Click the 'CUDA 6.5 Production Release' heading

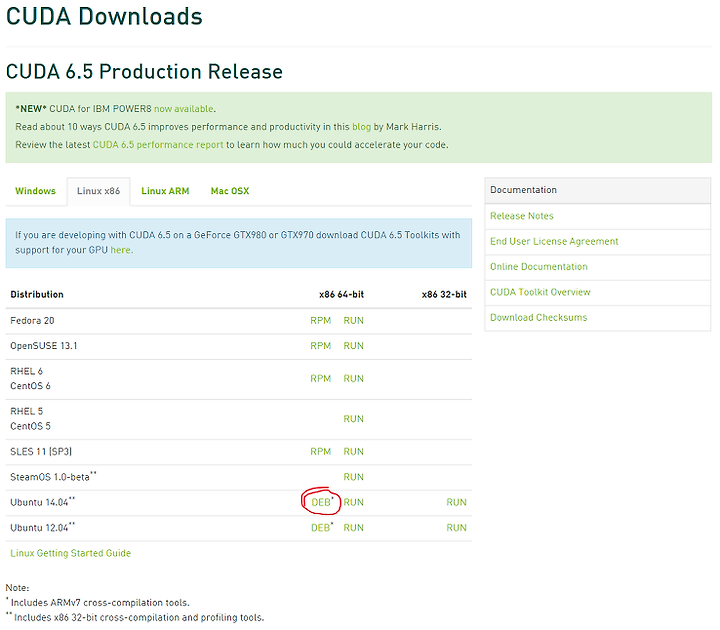click(x=144, y=72)
